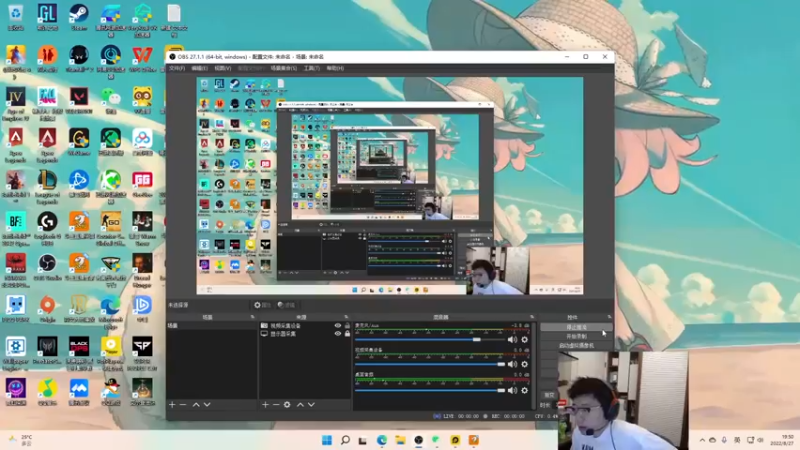Move scene up in Scenes panel

(x=196, y=405)
